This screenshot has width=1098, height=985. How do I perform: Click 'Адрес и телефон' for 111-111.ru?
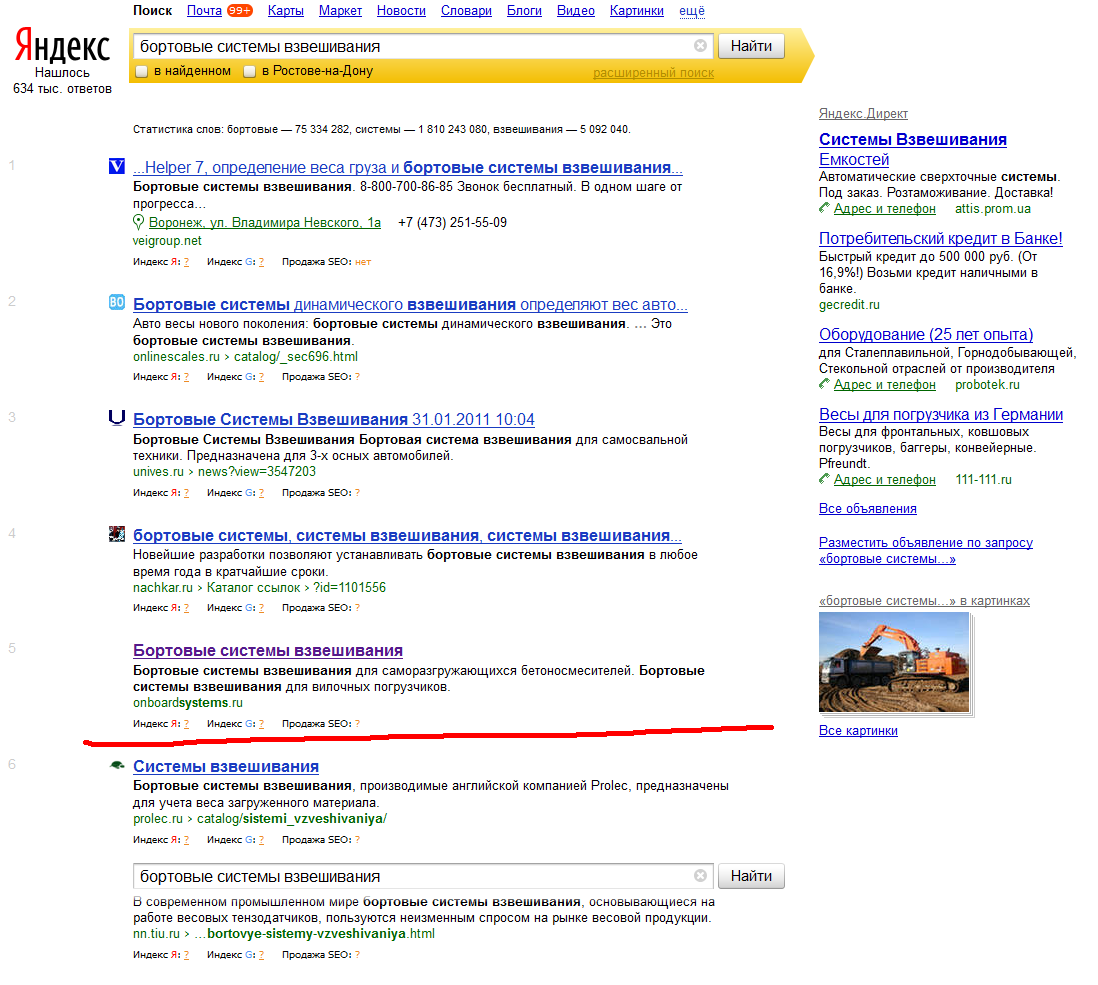pos(884,480)
